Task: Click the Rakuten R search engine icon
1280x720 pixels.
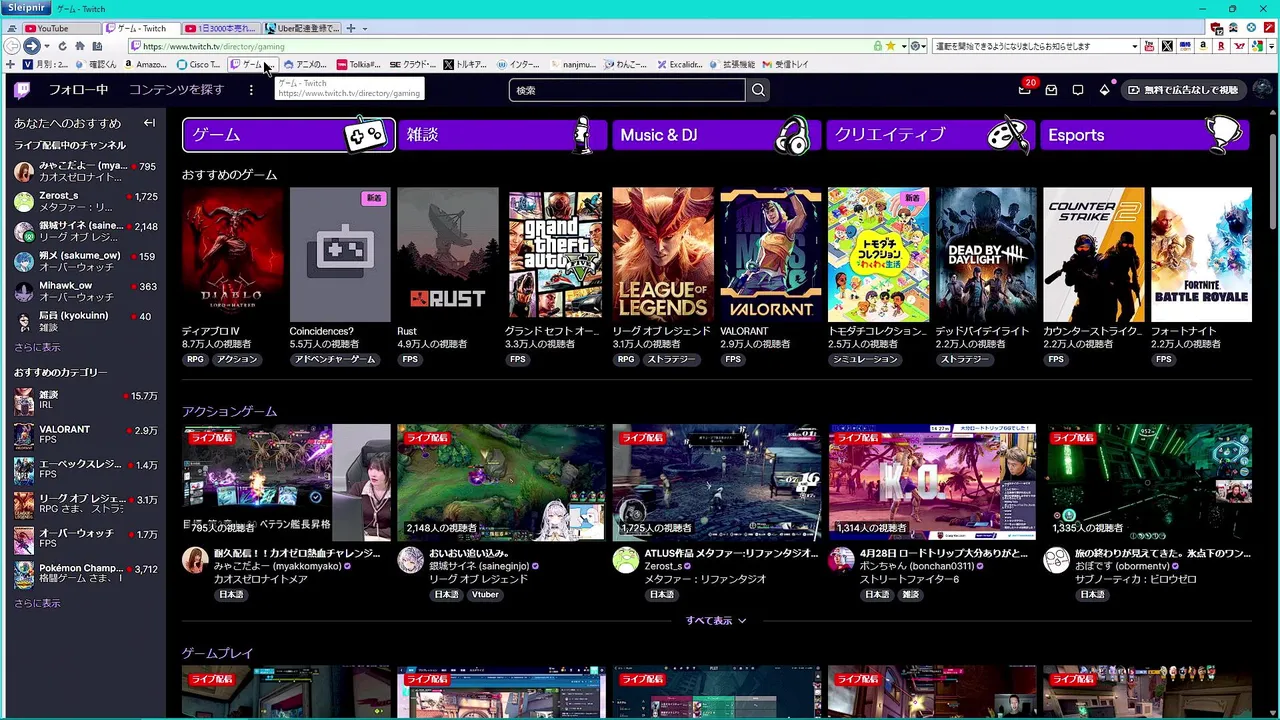Action: pos(1221,46)
